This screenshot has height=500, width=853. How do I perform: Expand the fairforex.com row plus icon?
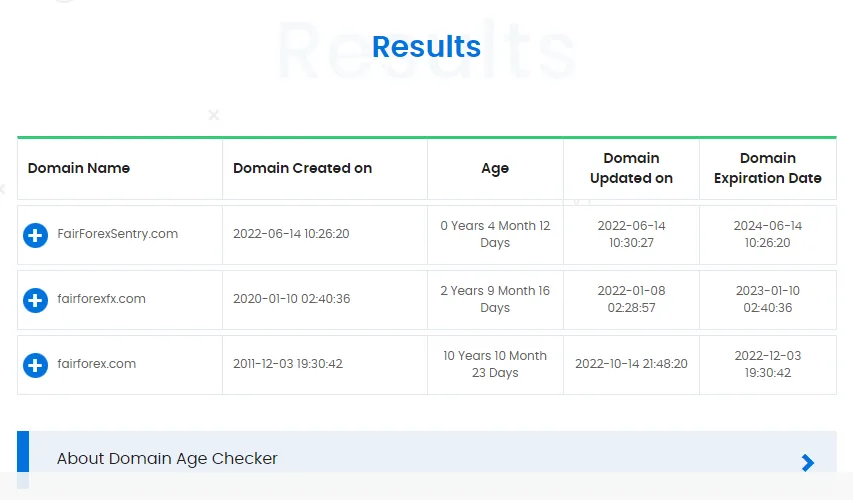[x=35, y=366]
